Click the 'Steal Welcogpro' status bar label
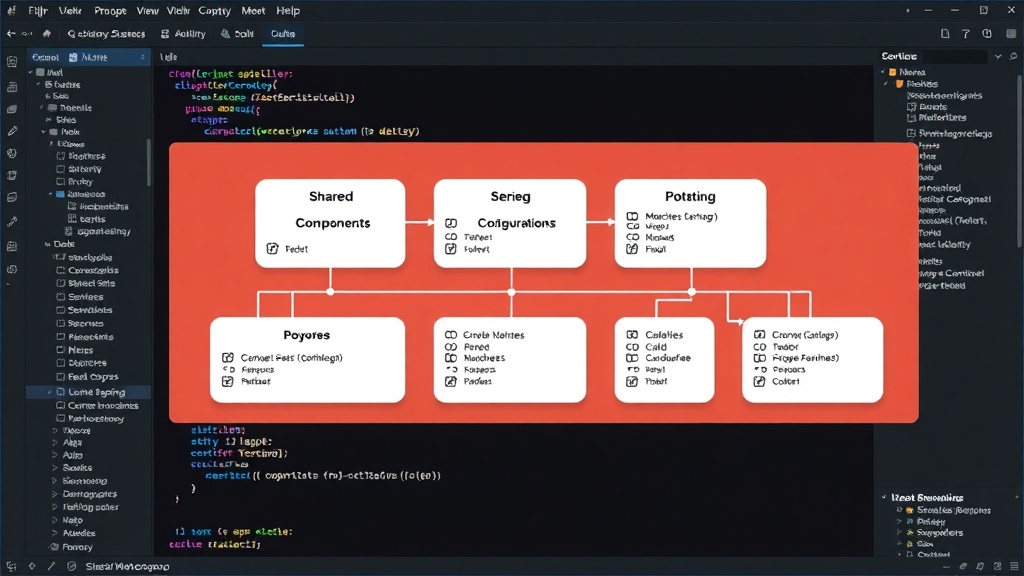 click(127, 566)
